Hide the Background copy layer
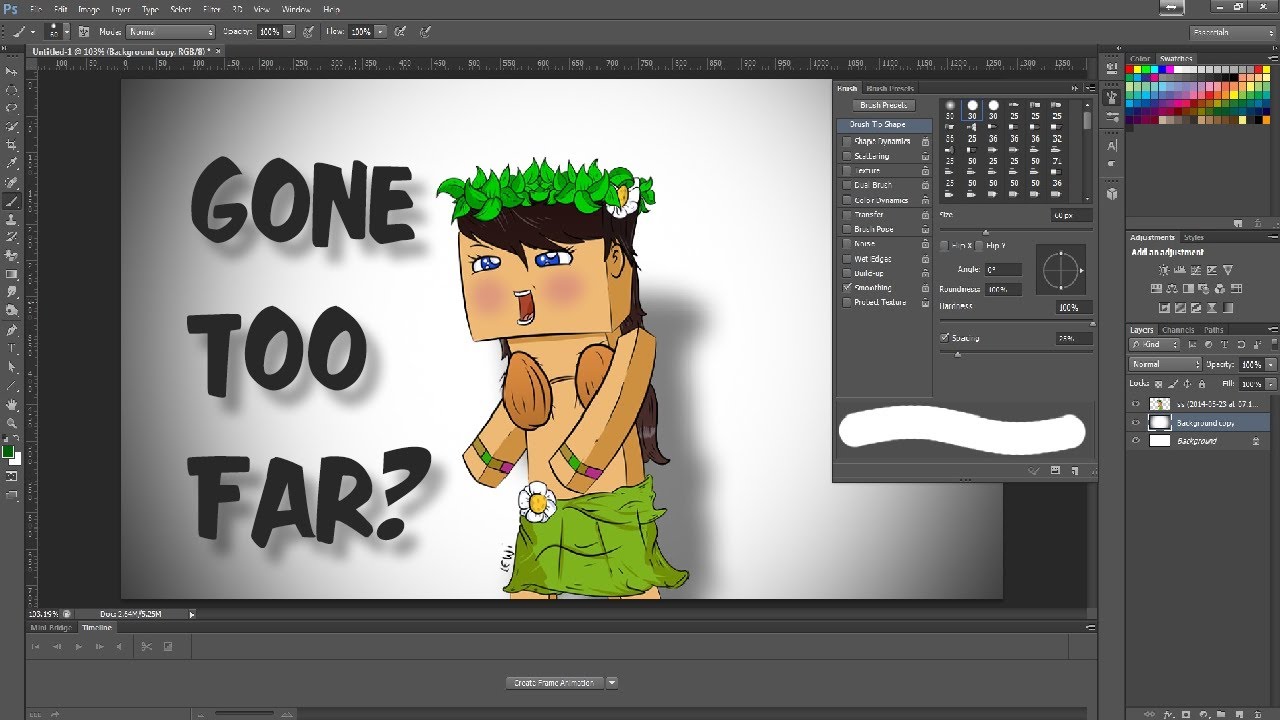 [x=1135, y=422]
